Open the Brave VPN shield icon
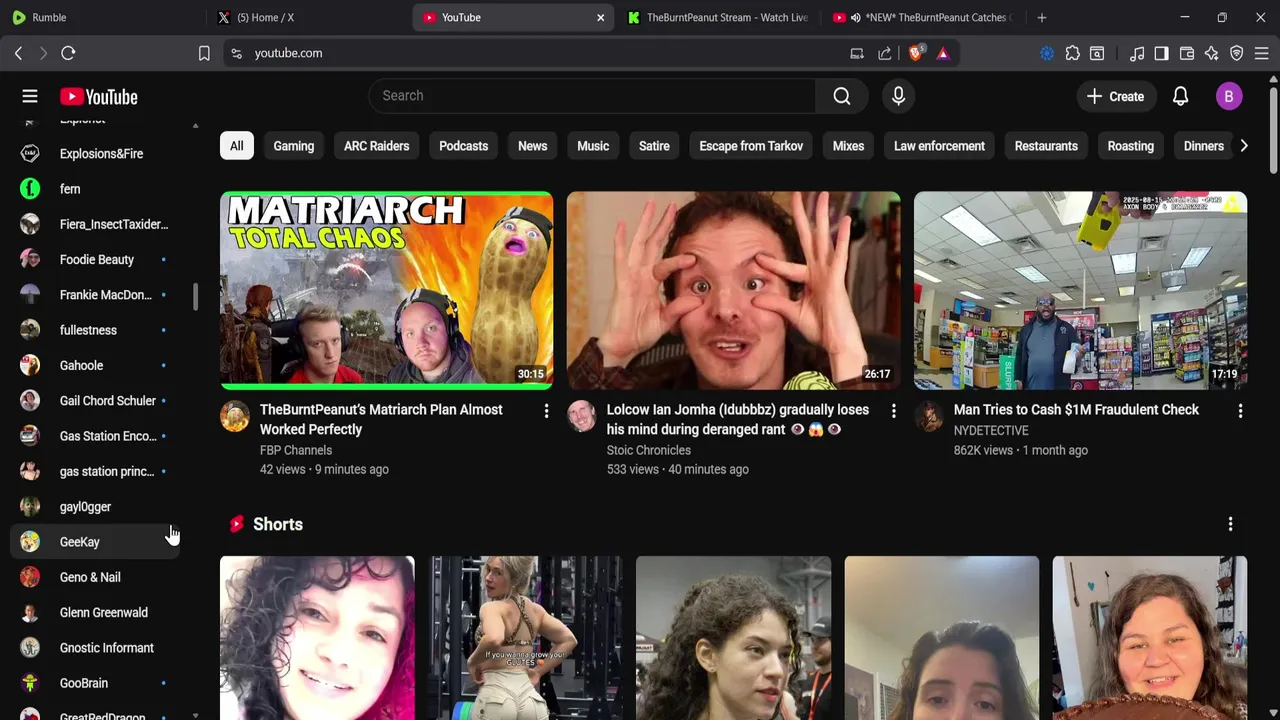 (1237, 53)
